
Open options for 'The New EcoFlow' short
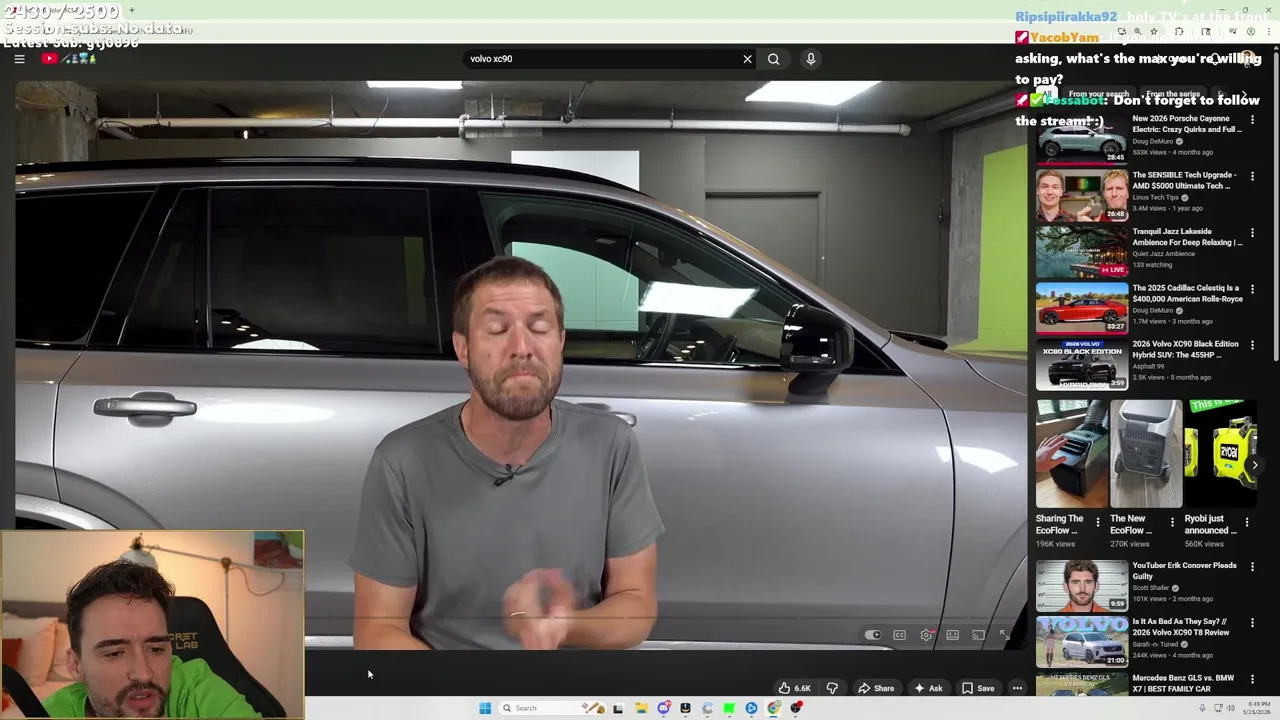click(1172, 522)
